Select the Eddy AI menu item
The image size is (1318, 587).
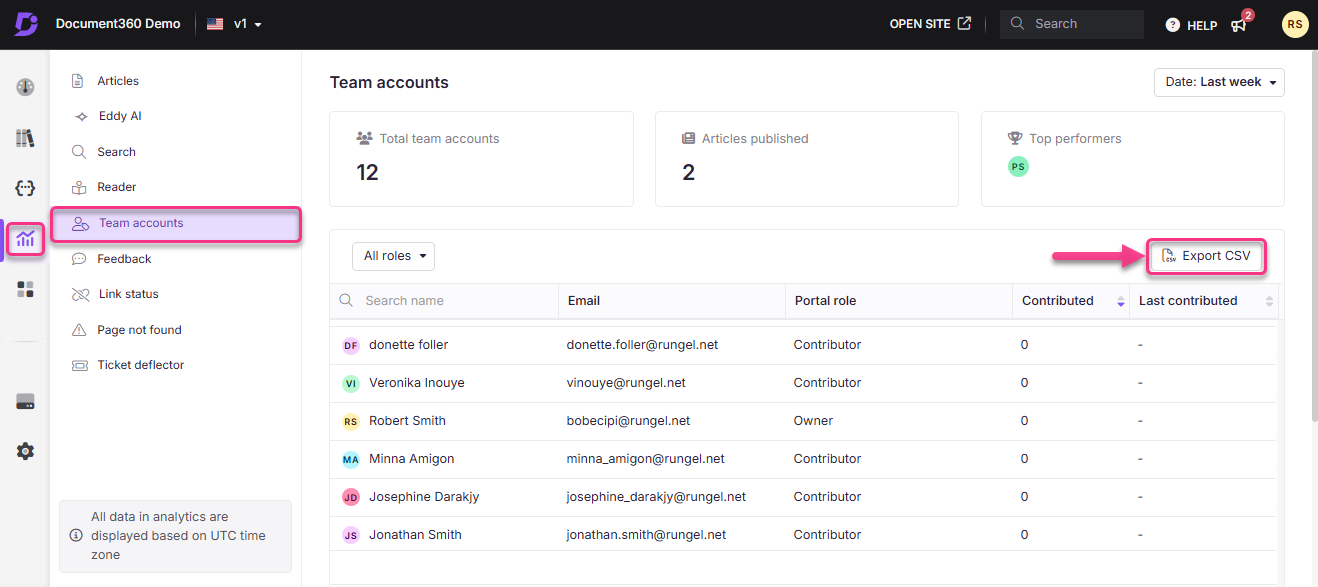point(116,115)
